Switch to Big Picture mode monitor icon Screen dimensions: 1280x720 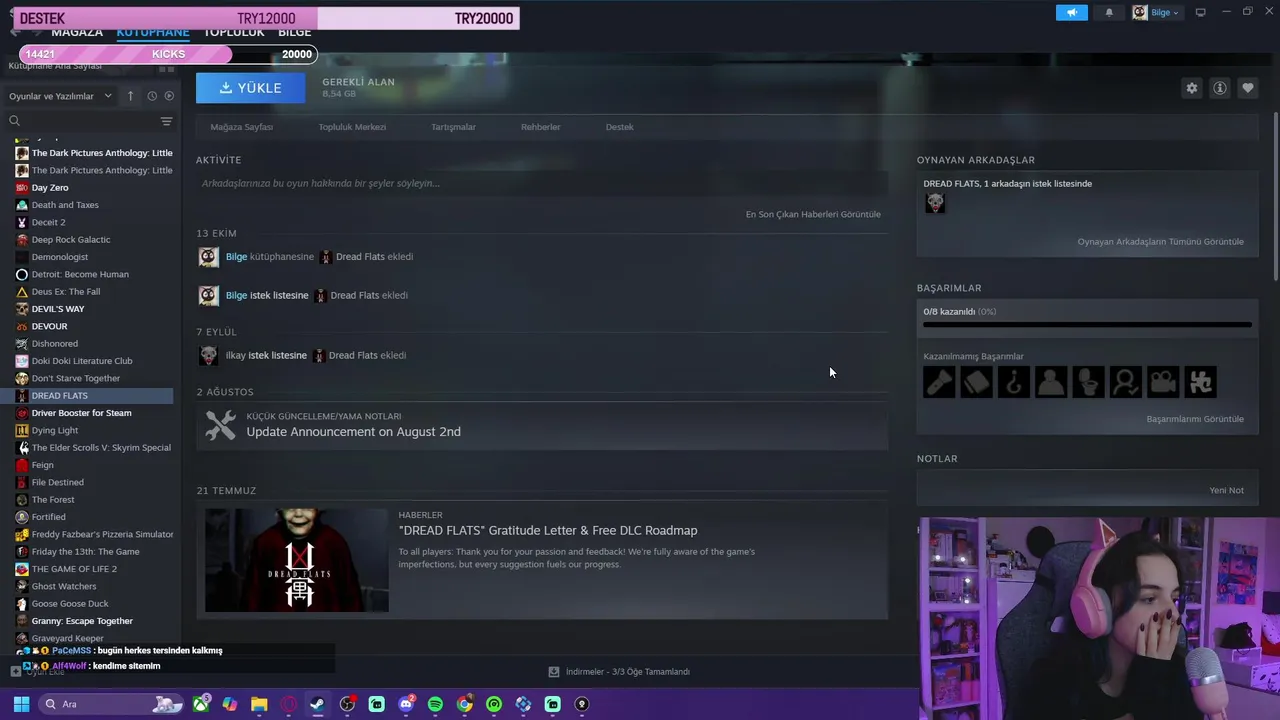pos(1201,12)
